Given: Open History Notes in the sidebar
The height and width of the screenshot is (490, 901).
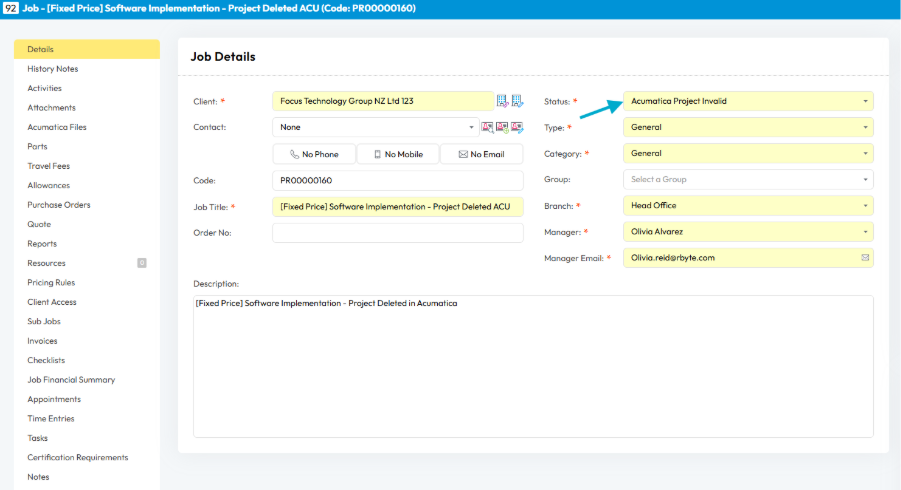Looking at the screenshot, I should 53,69.
